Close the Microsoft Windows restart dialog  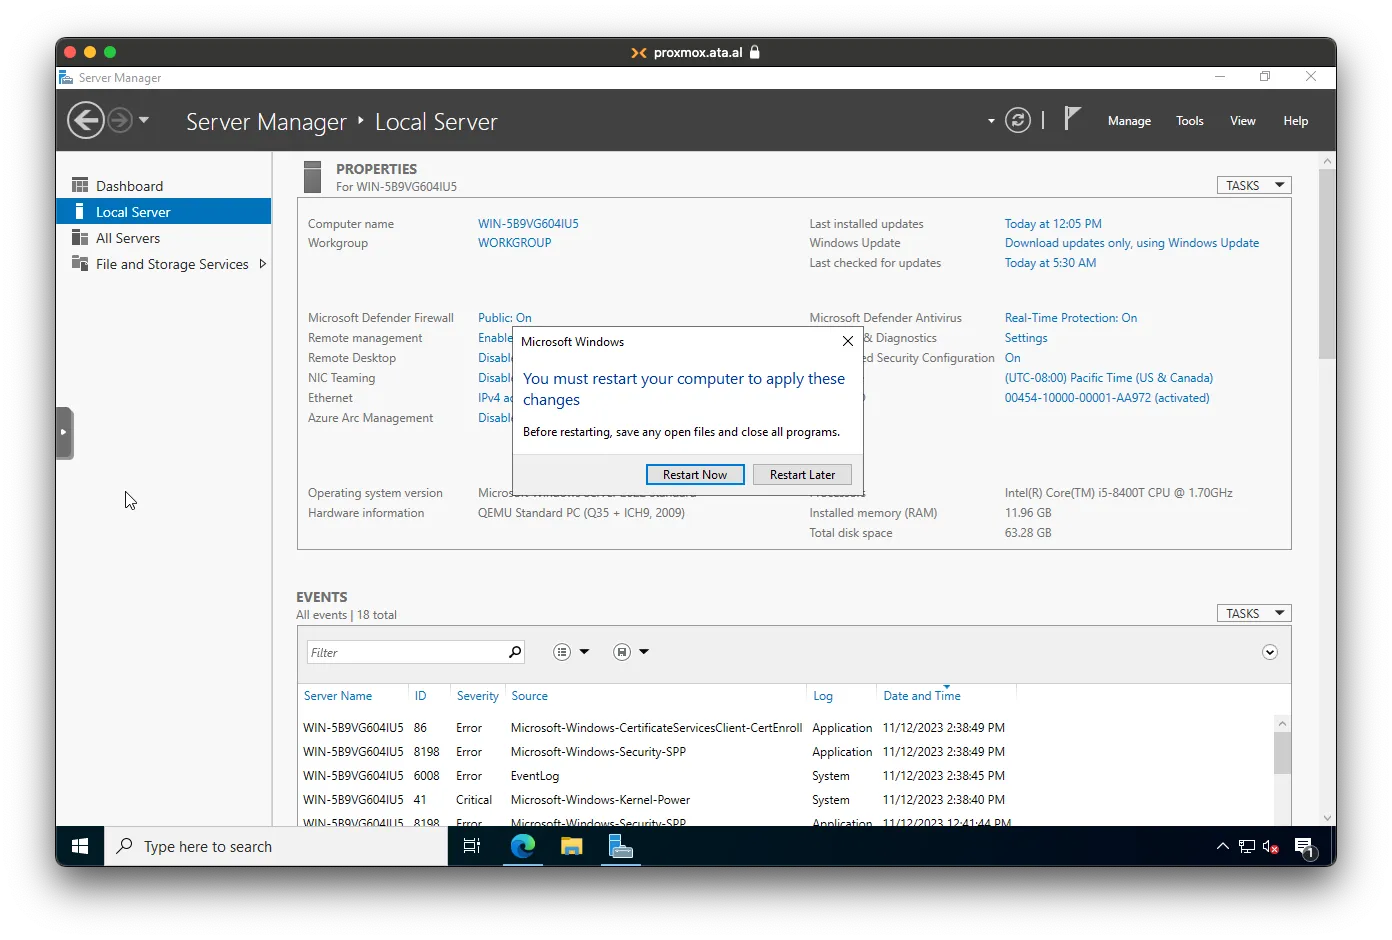coord(848,341)
